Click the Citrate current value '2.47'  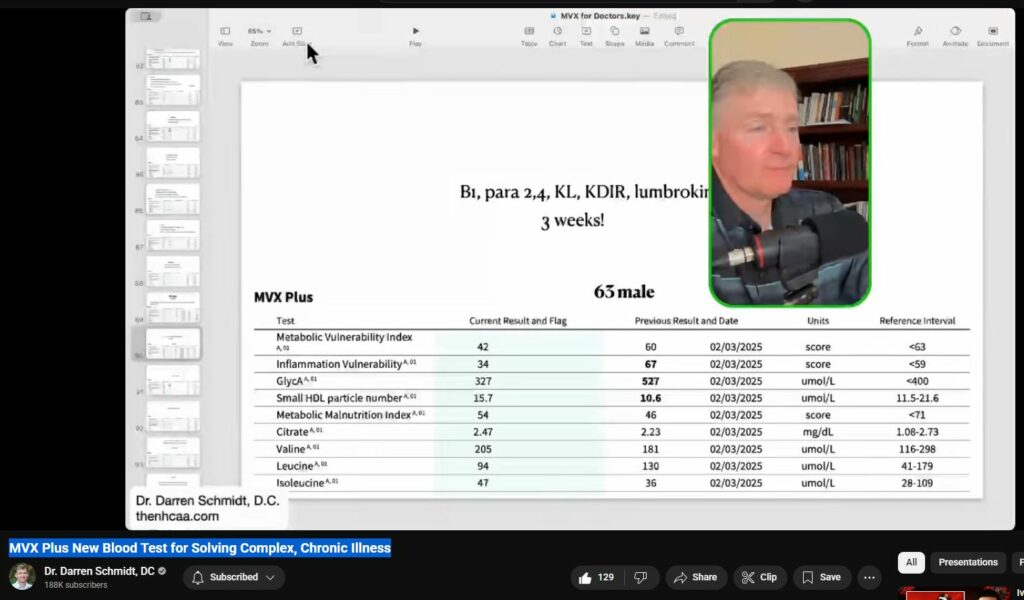[x=483, y=432]
